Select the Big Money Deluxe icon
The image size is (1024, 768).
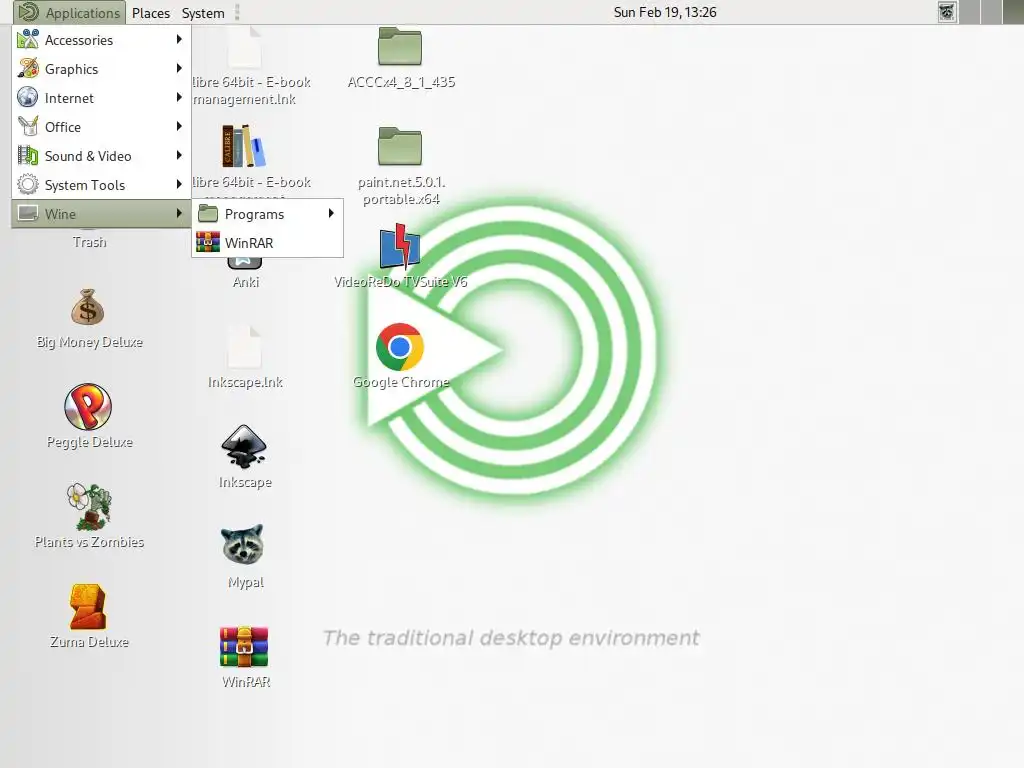pyautogui.click(x=88, y=307)
